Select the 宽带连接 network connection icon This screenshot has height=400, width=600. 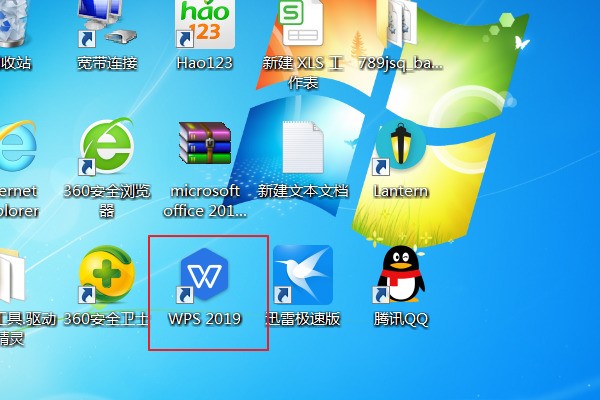coord(106,22)
